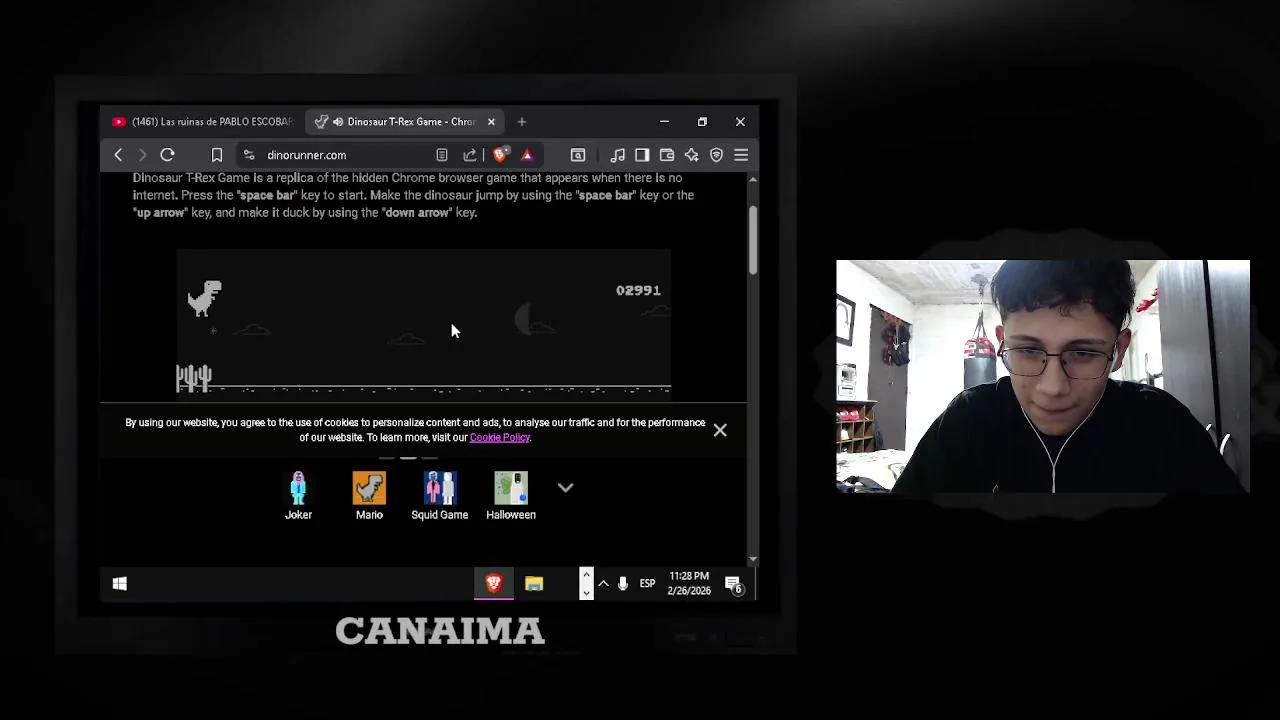Click the scrollbar up arrow

pos(752,179)
